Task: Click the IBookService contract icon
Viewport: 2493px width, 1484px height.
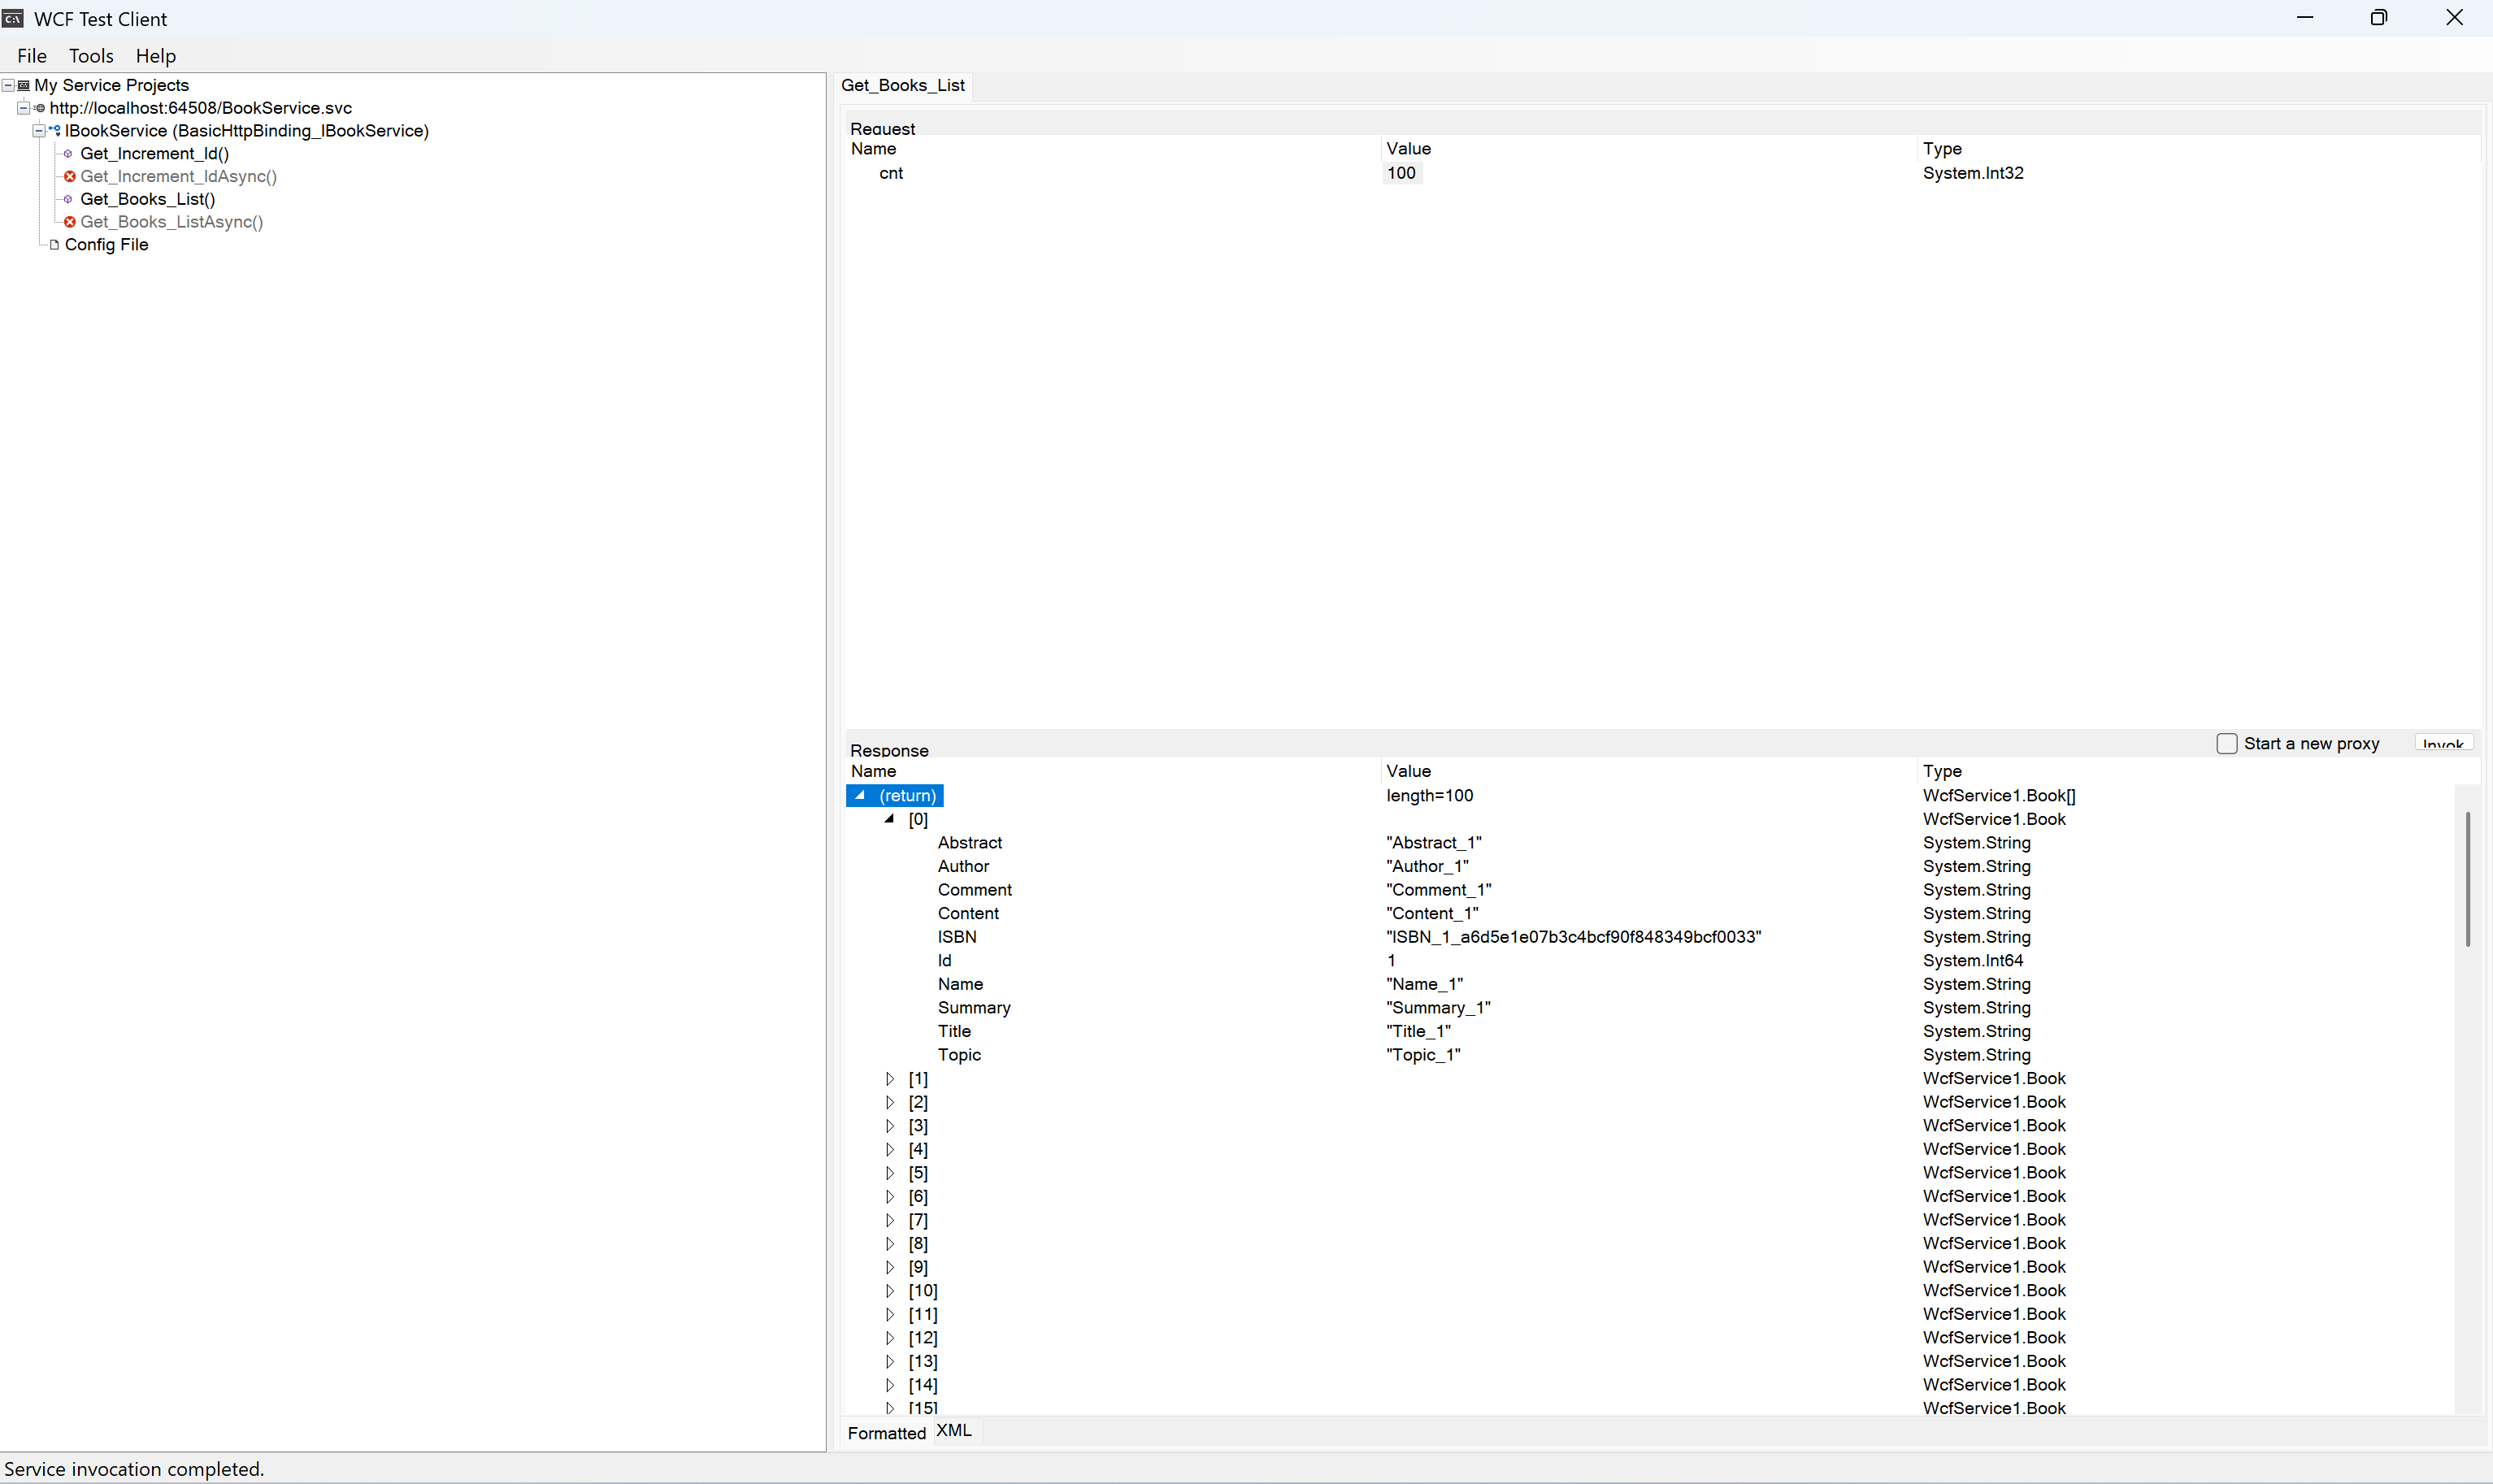Action: coord(55,131)
